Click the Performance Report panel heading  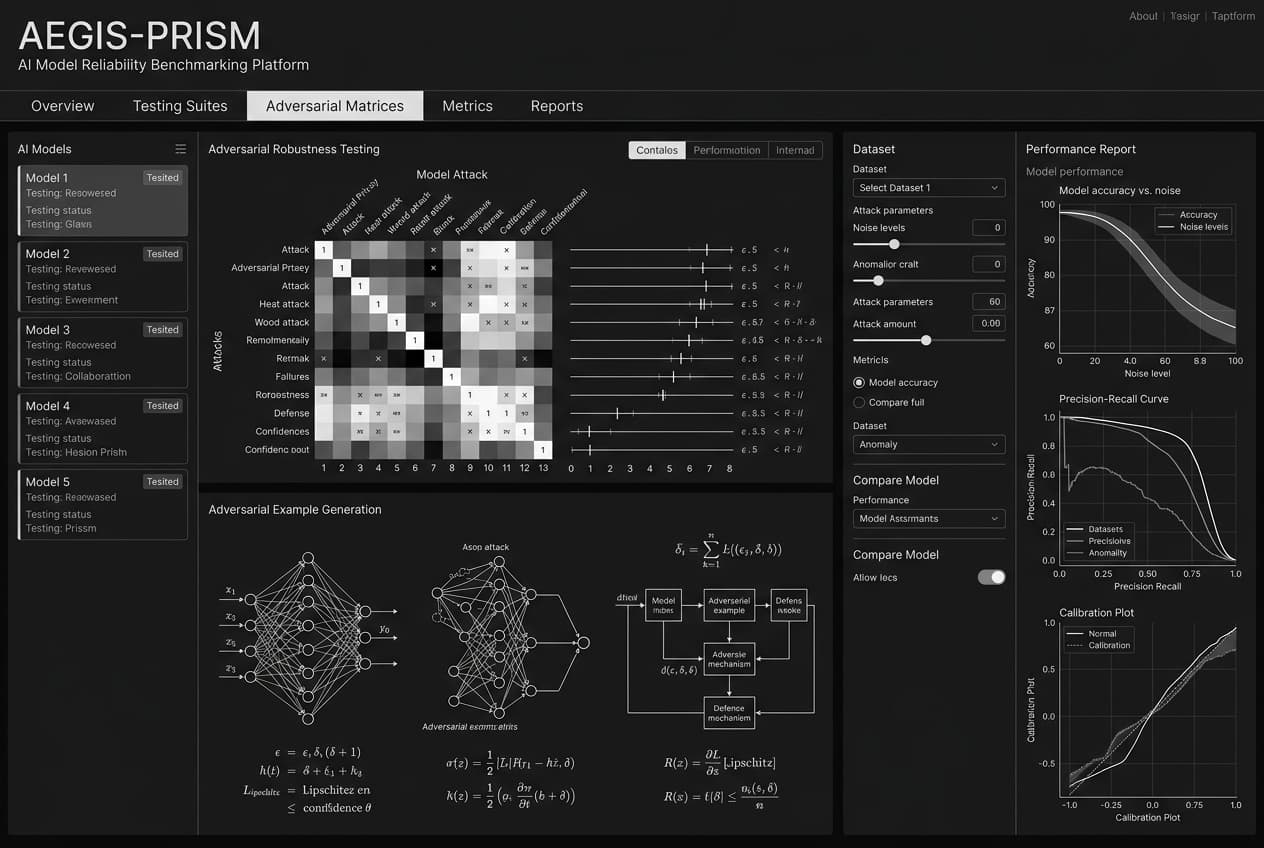pyautogui.click(x=1081, y=149)
